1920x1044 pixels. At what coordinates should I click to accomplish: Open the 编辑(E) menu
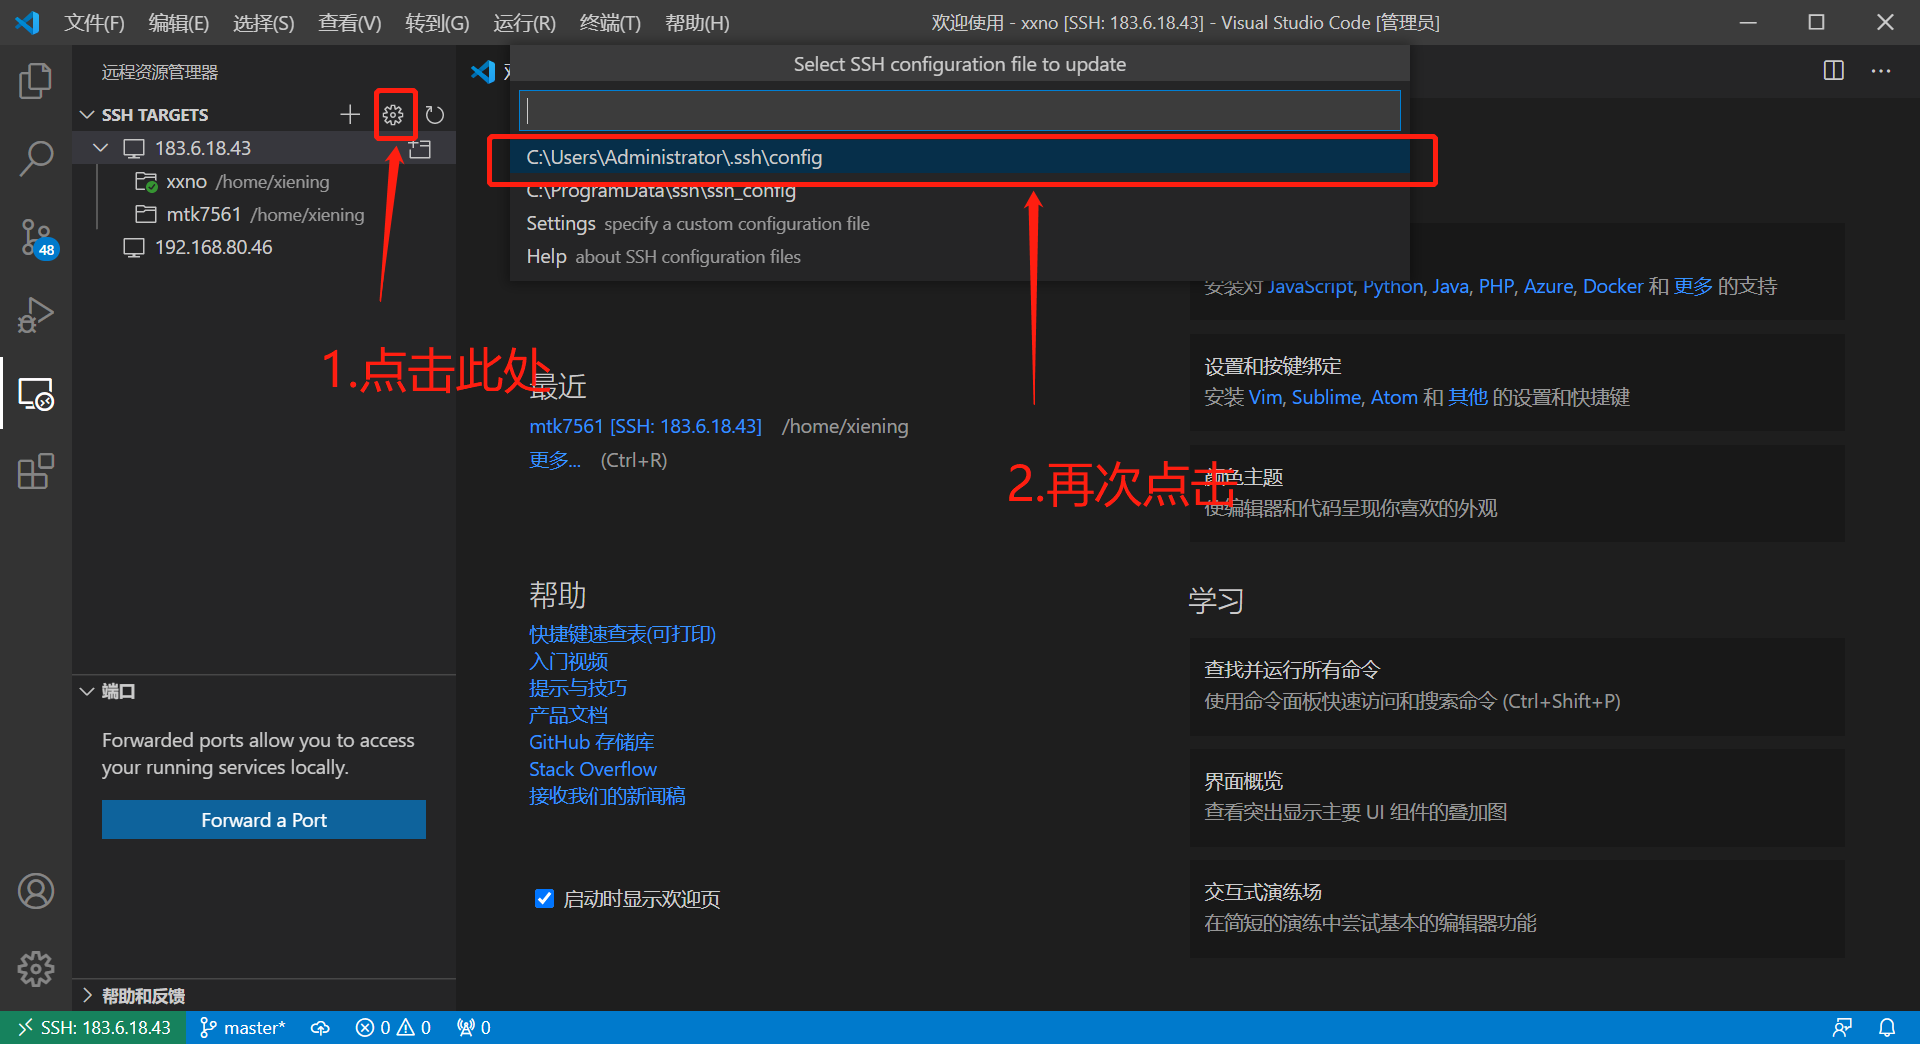click(178, 22)
